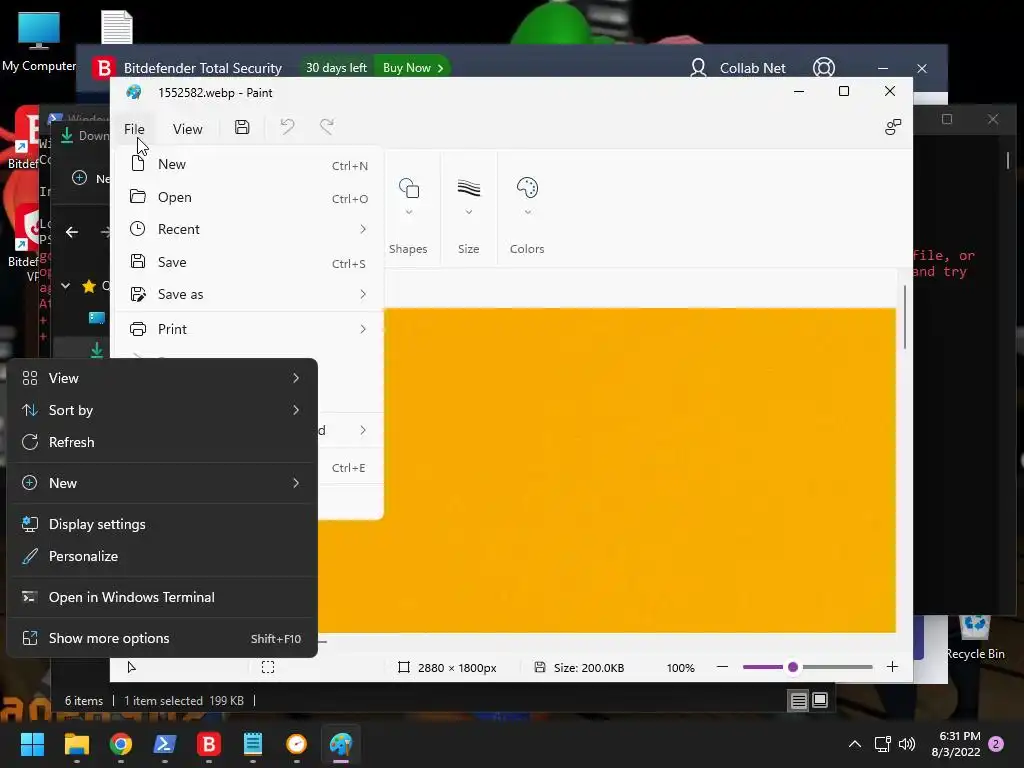Open PowerShell from taskbar
Screen dimensions: 1024x768
165,744
